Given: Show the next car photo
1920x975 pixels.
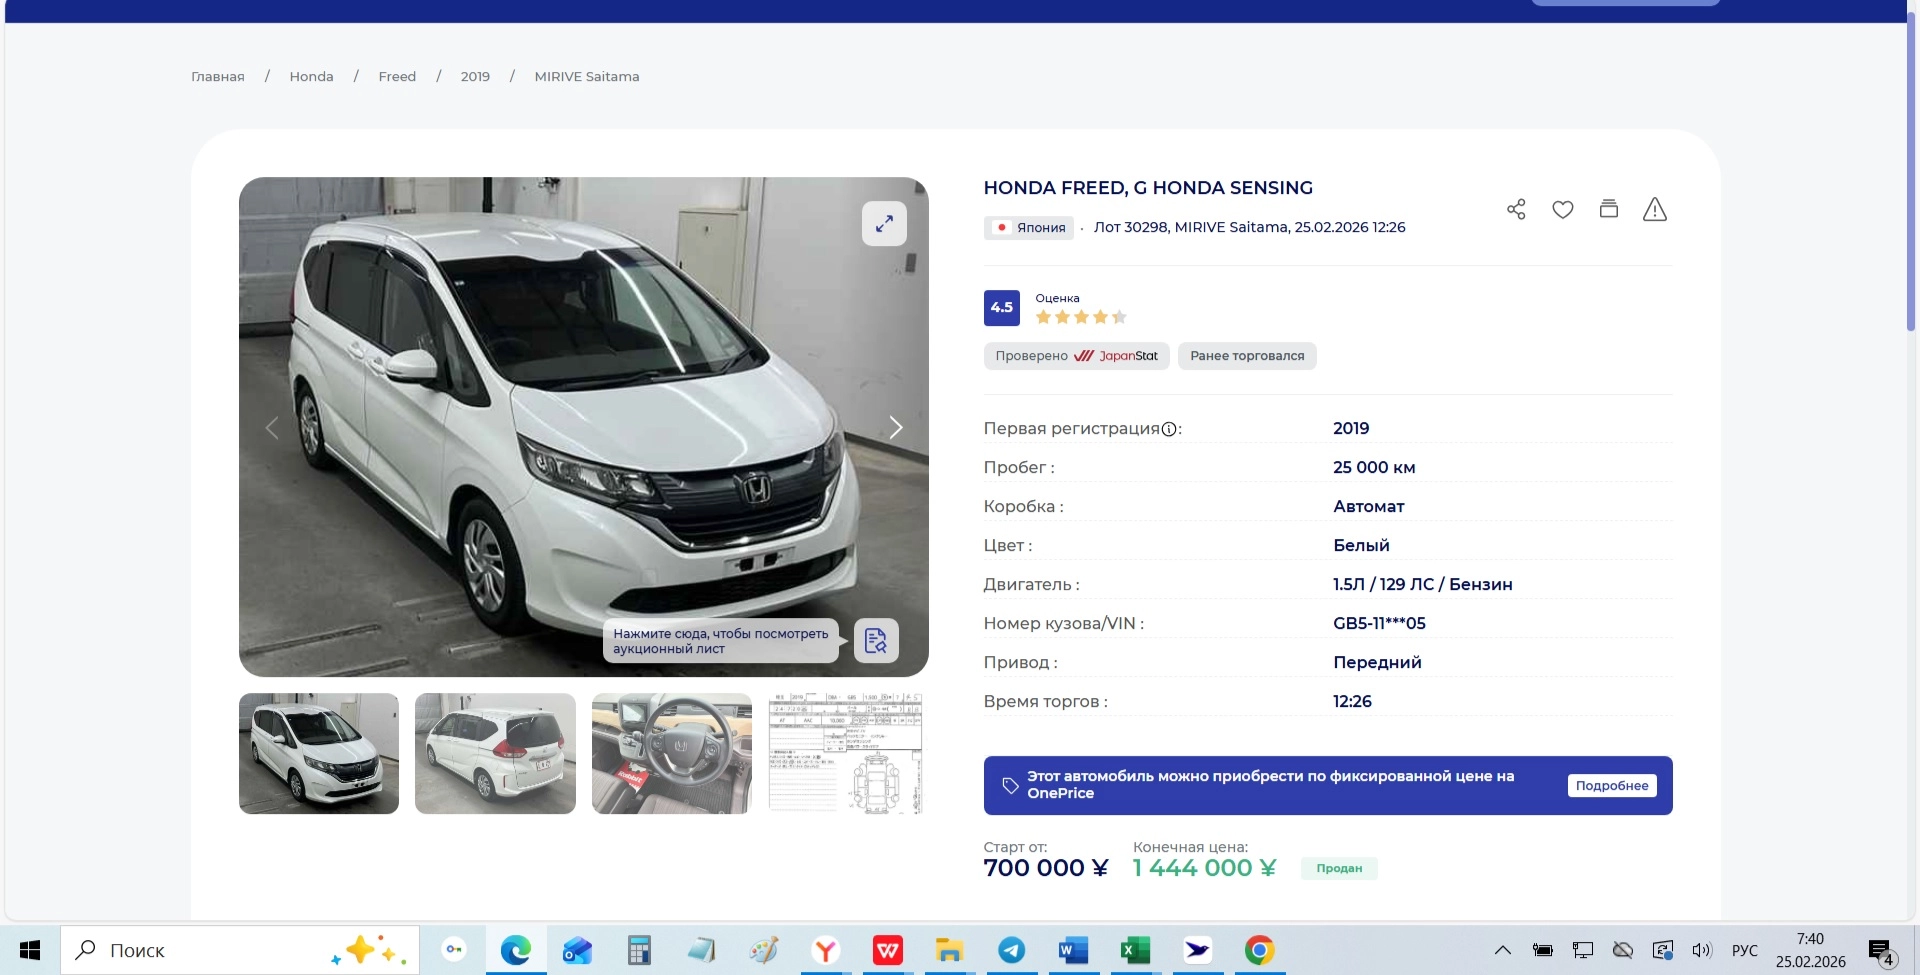Looking at the screenshot, I should pos(895,428).
